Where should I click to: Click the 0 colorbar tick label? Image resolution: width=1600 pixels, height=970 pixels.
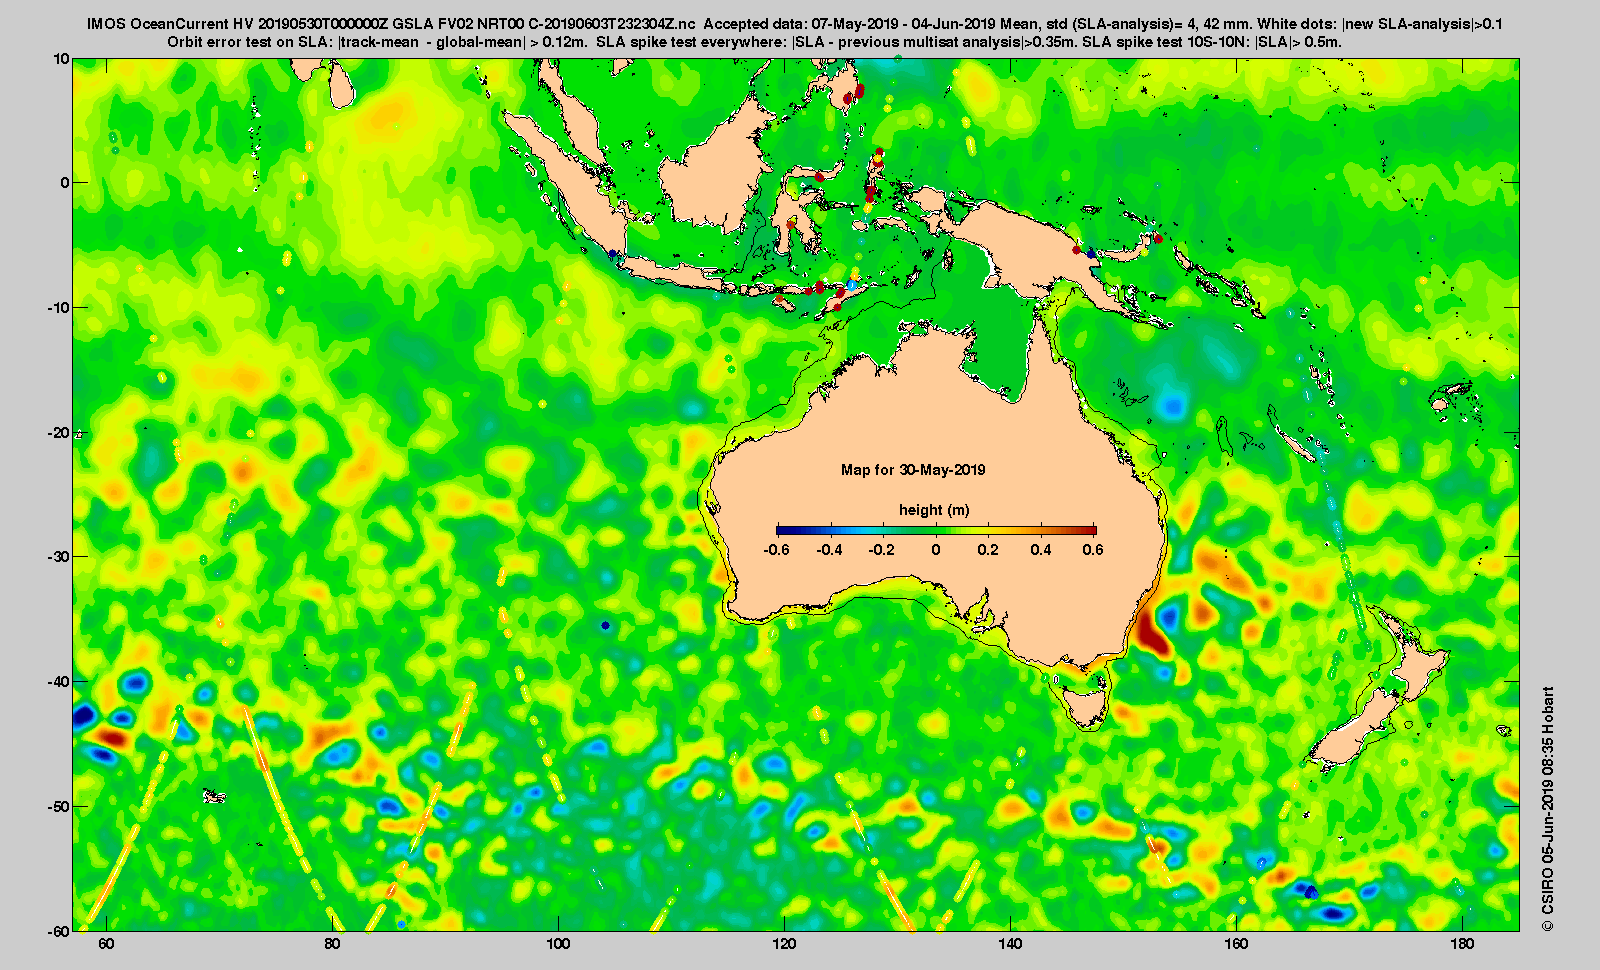[936, 550]
